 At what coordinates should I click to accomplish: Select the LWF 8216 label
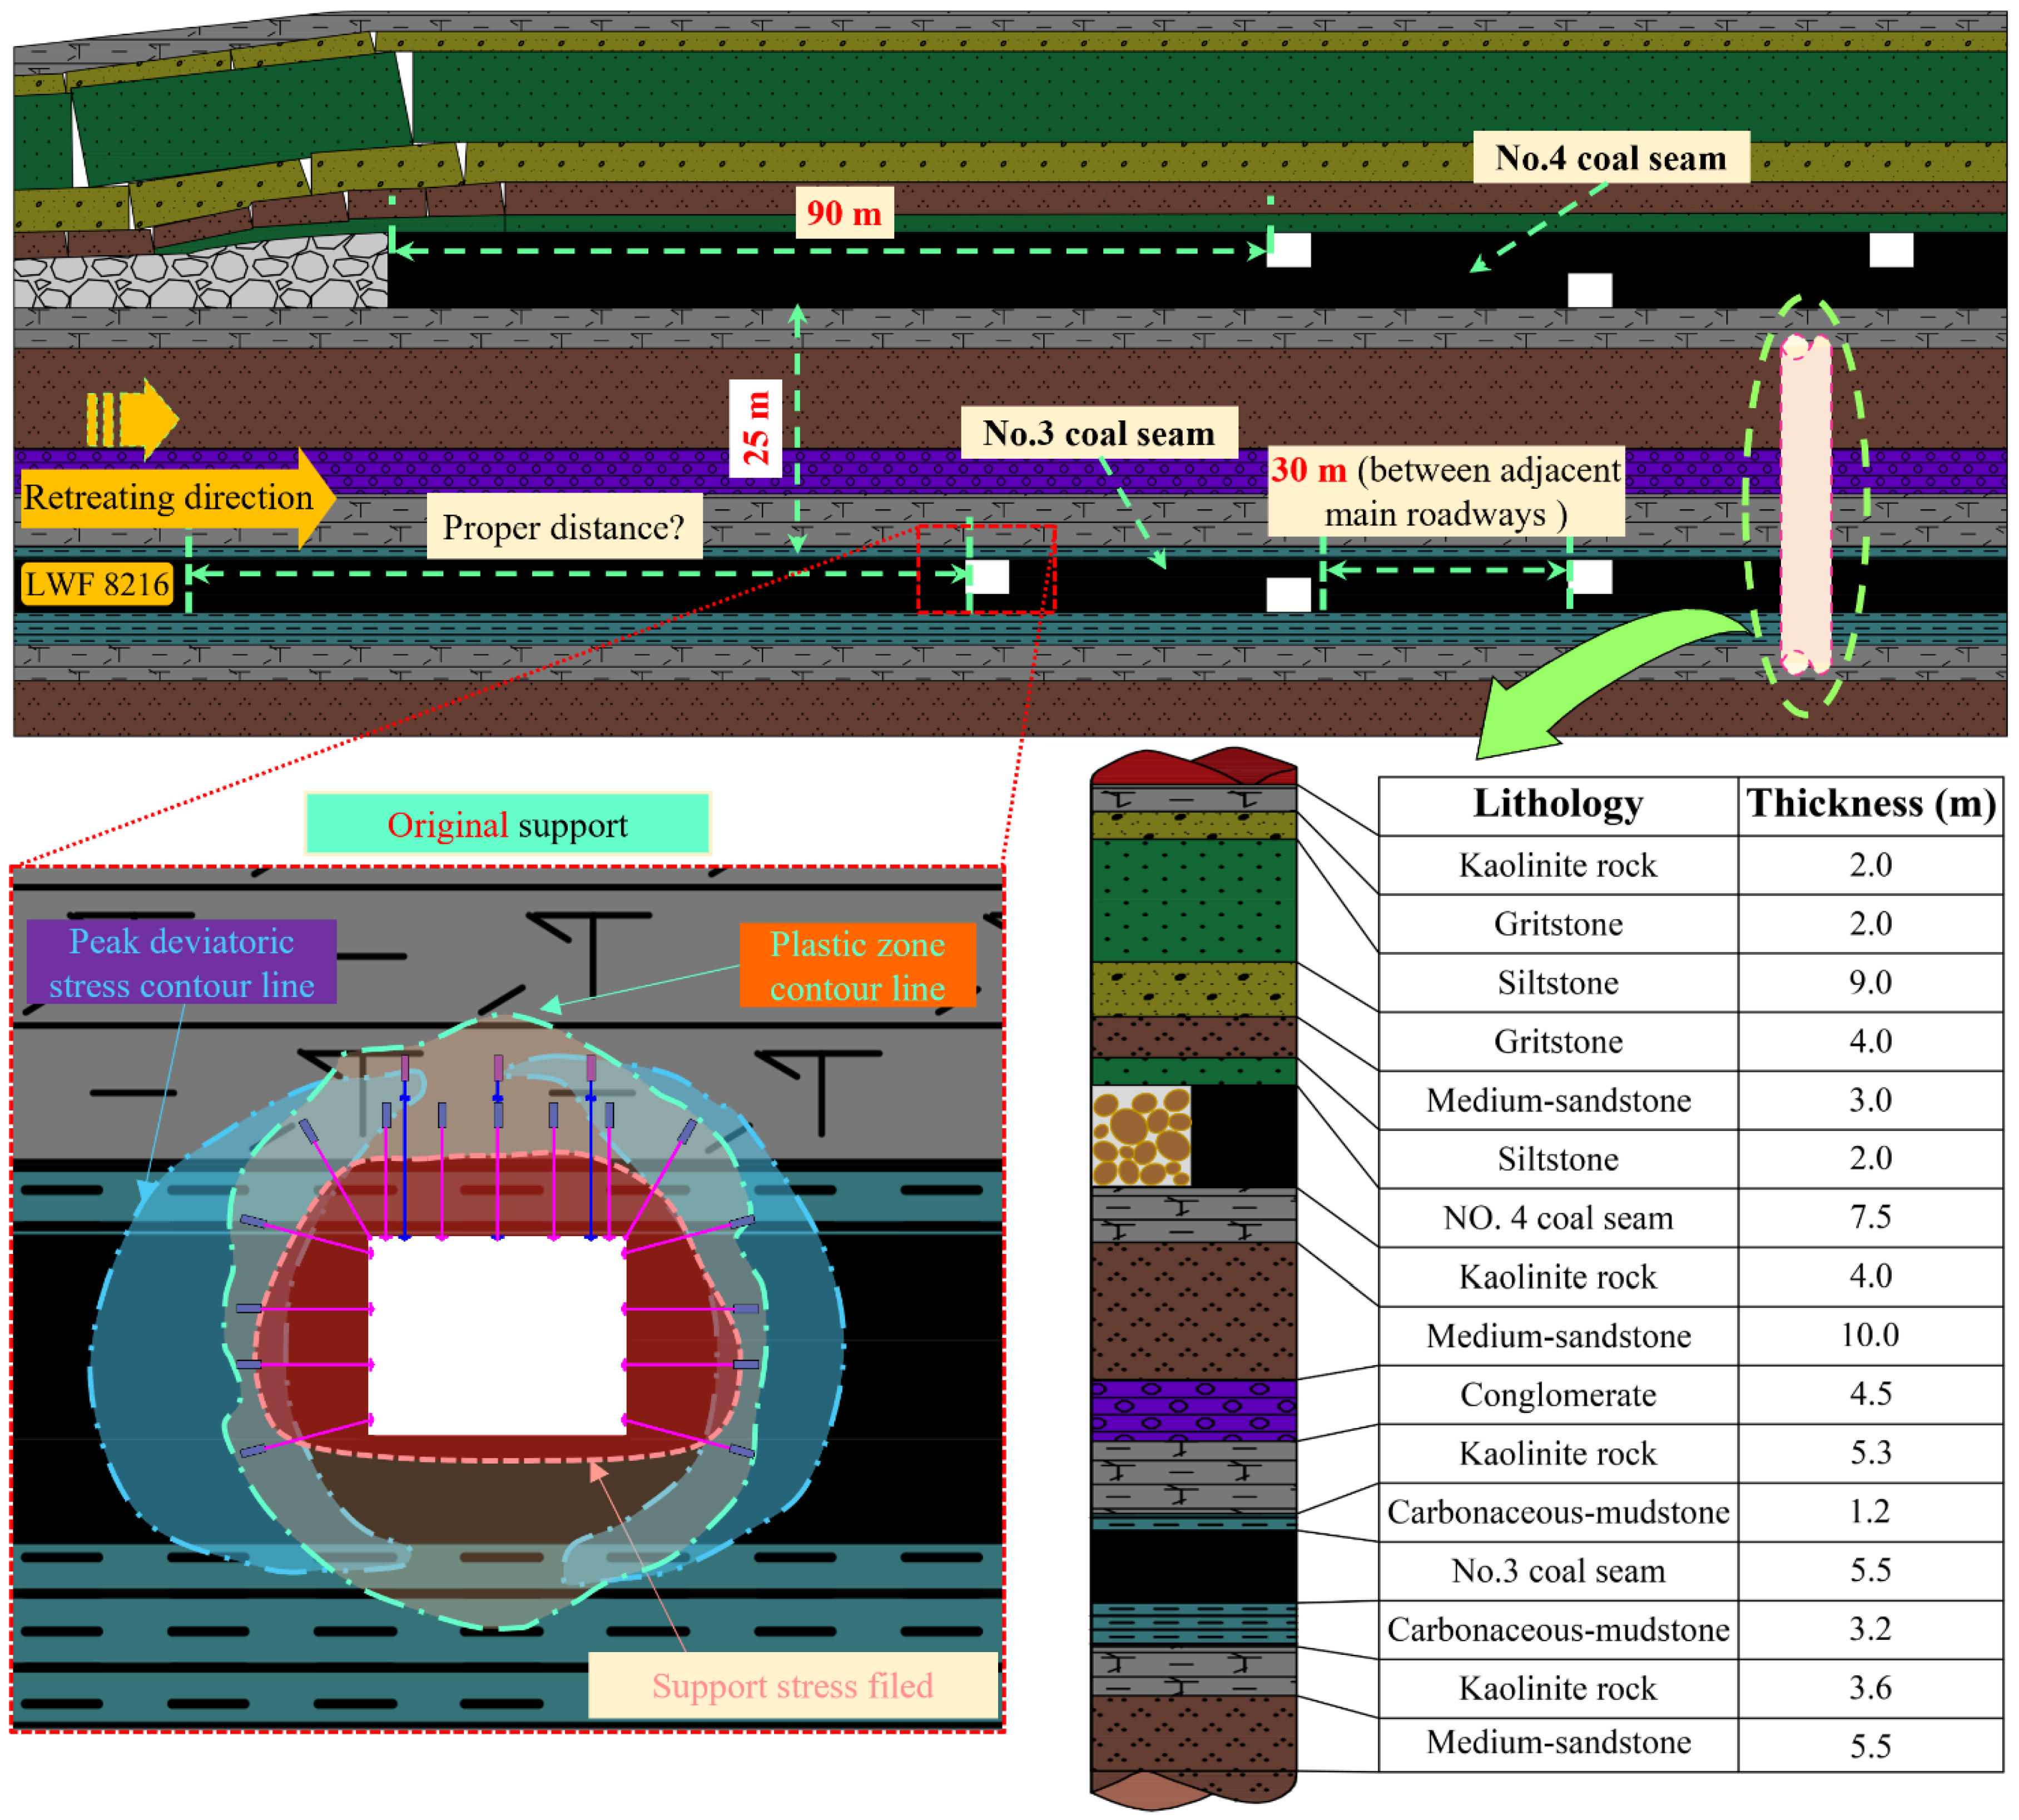[97, 584]
